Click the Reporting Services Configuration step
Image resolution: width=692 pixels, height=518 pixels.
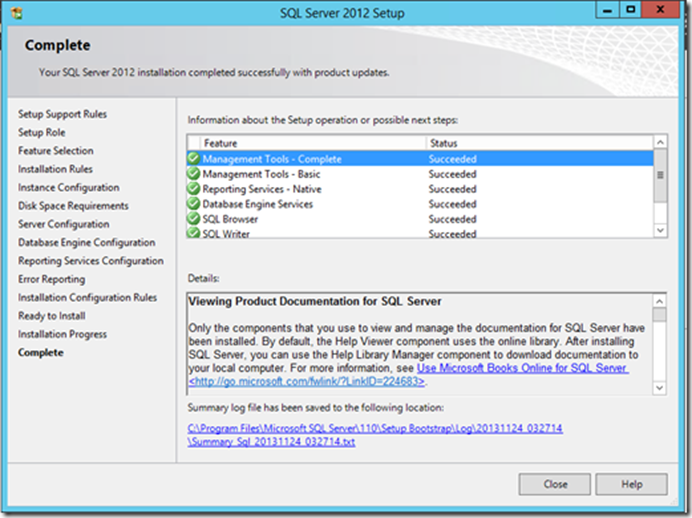(90, 261)
